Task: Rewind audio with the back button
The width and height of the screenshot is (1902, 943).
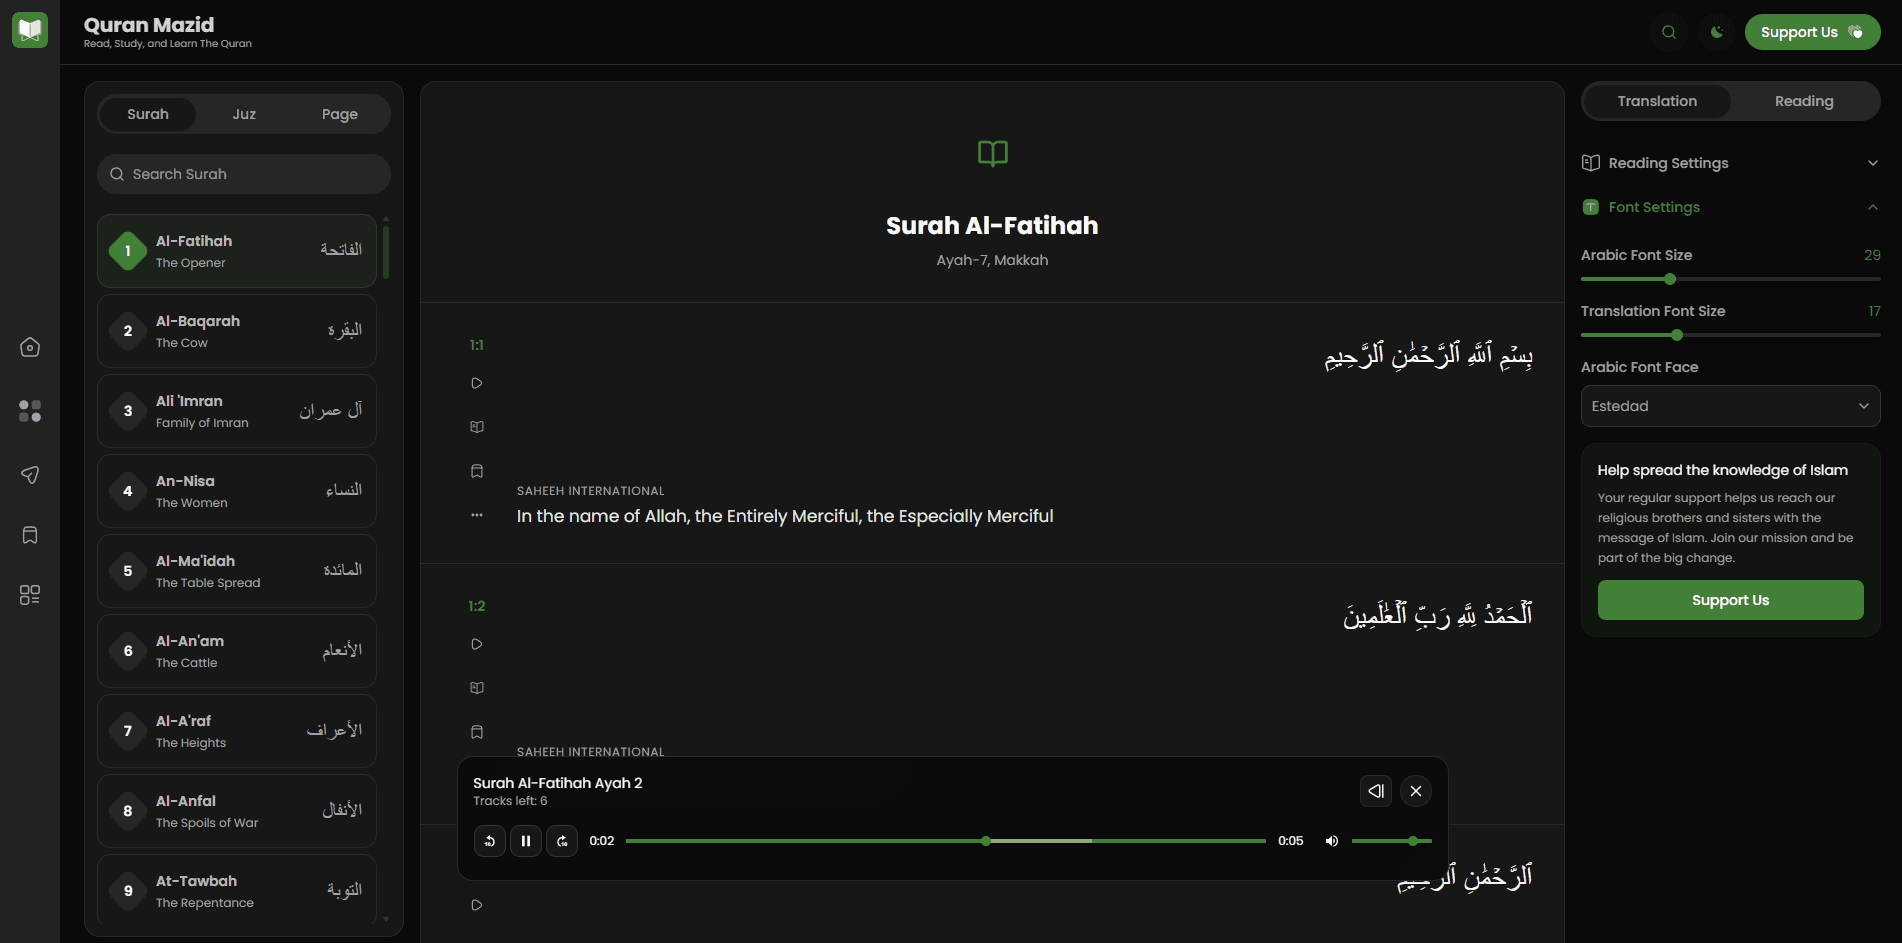Action: [x=490, y=841]
